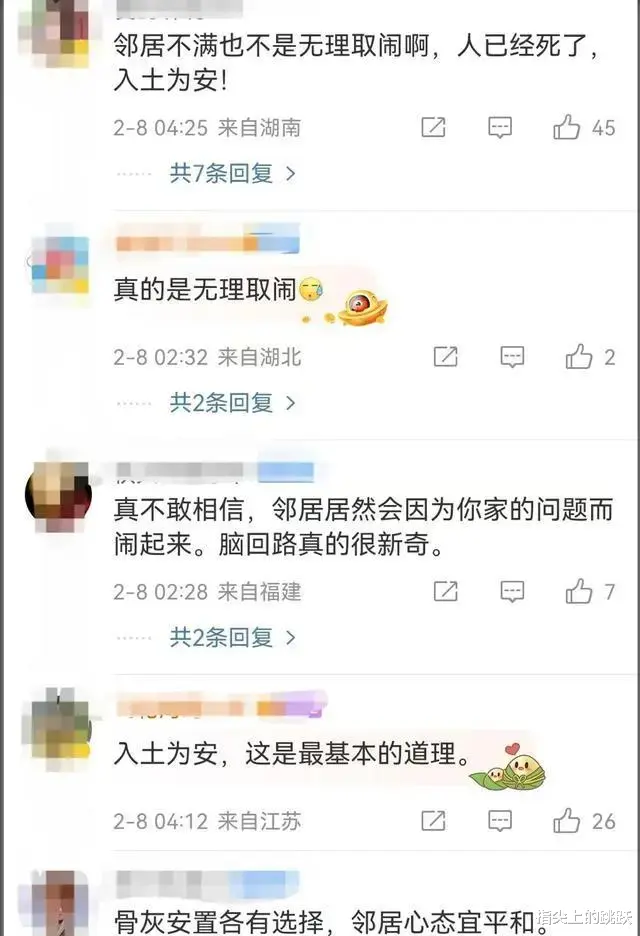Screen dimensions: 640x936
Task: Share the Fujian comment posted at 02:28
Action: pos(445,591)
